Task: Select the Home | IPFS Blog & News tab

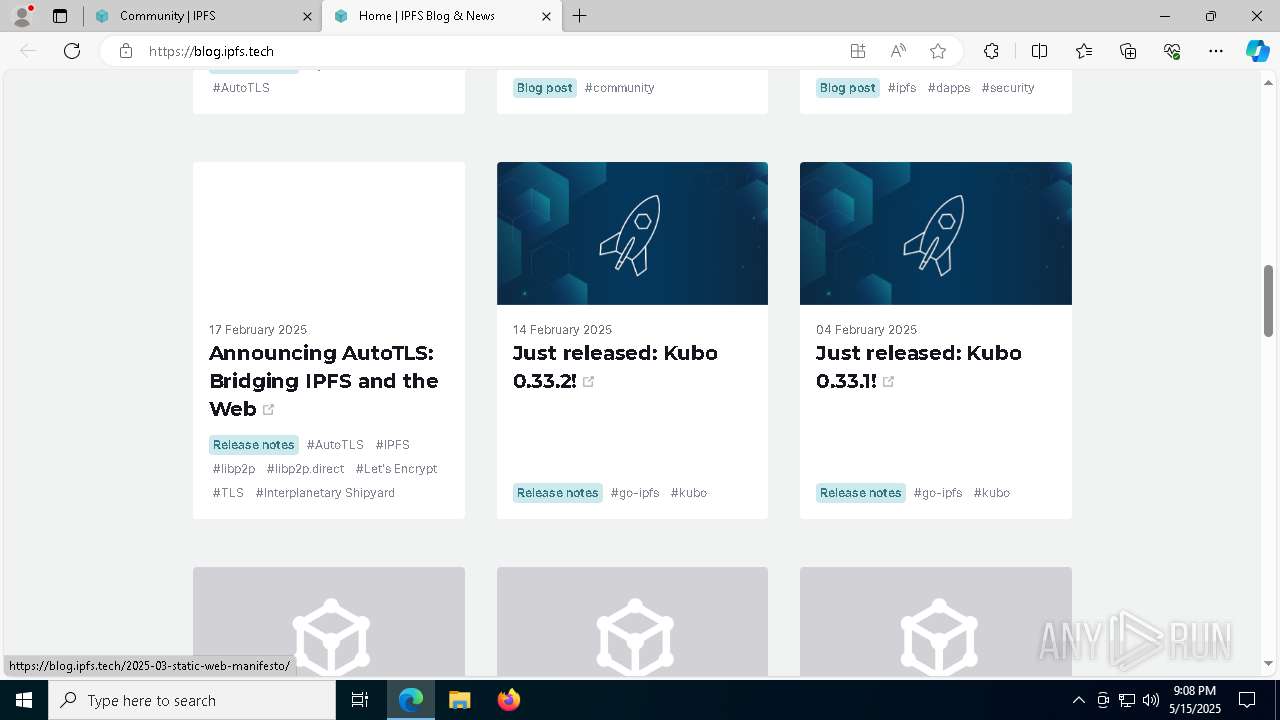Action: [x=441, y=16]
